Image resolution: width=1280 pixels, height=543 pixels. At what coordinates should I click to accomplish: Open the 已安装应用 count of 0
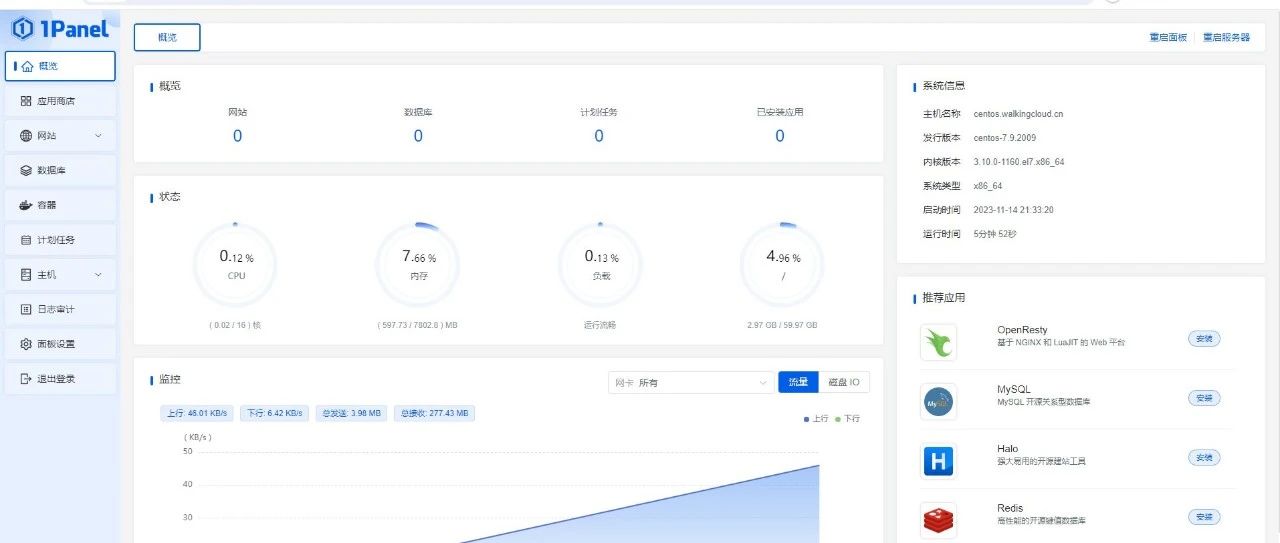click(780, 136)
